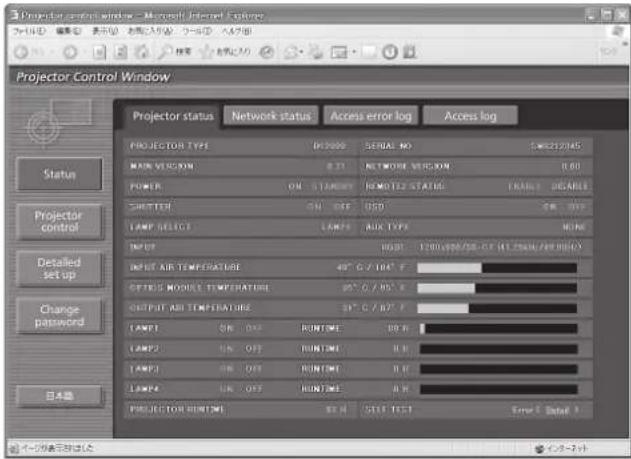Open the Back button history dropdown arrow

52,52
